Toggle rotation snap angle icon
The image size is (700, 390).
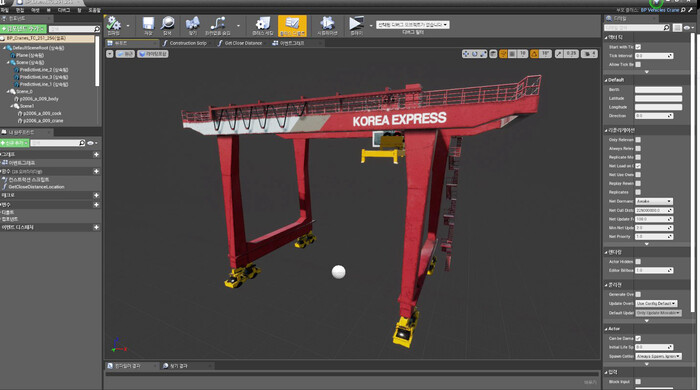[x=534, y=54]
